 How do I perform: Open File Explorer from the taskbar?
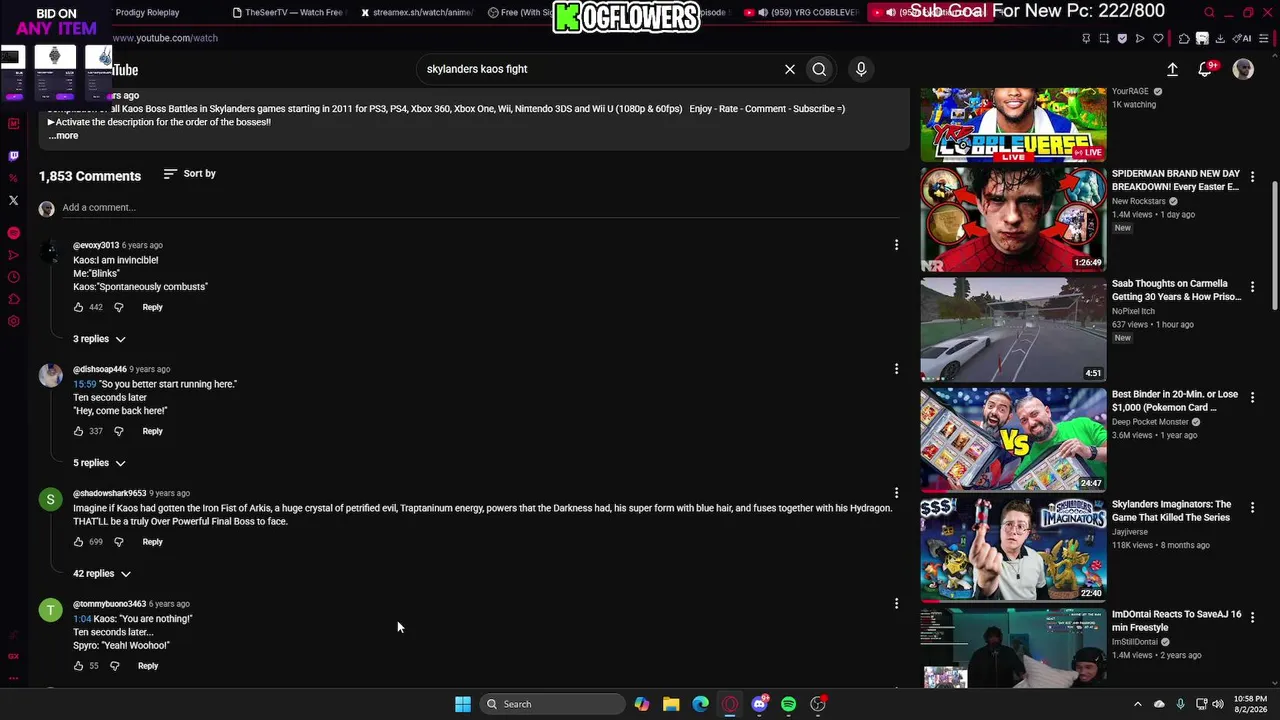click(671, 704)
